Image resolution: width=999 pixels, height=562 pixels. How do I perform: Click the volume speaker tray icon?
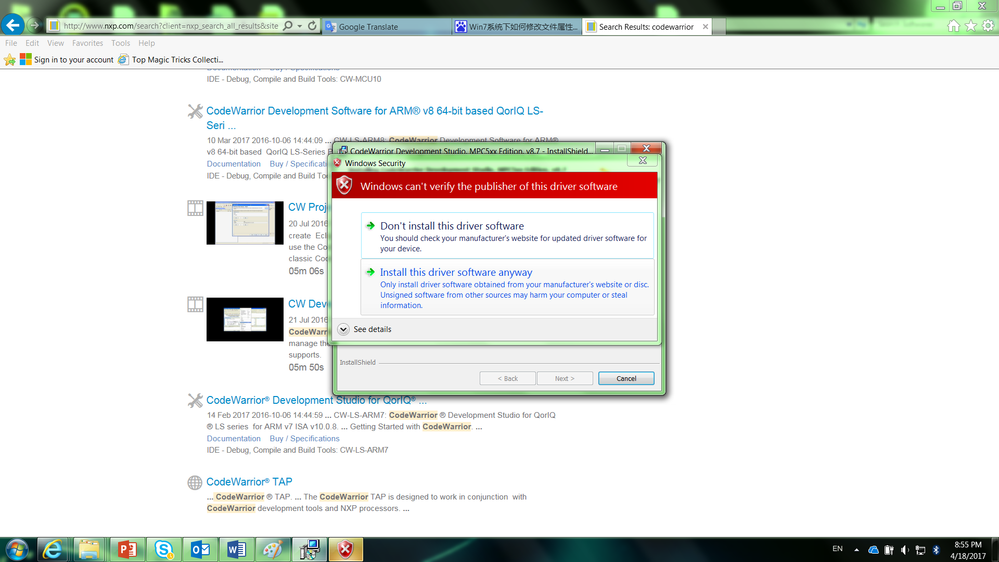[904, 549]
